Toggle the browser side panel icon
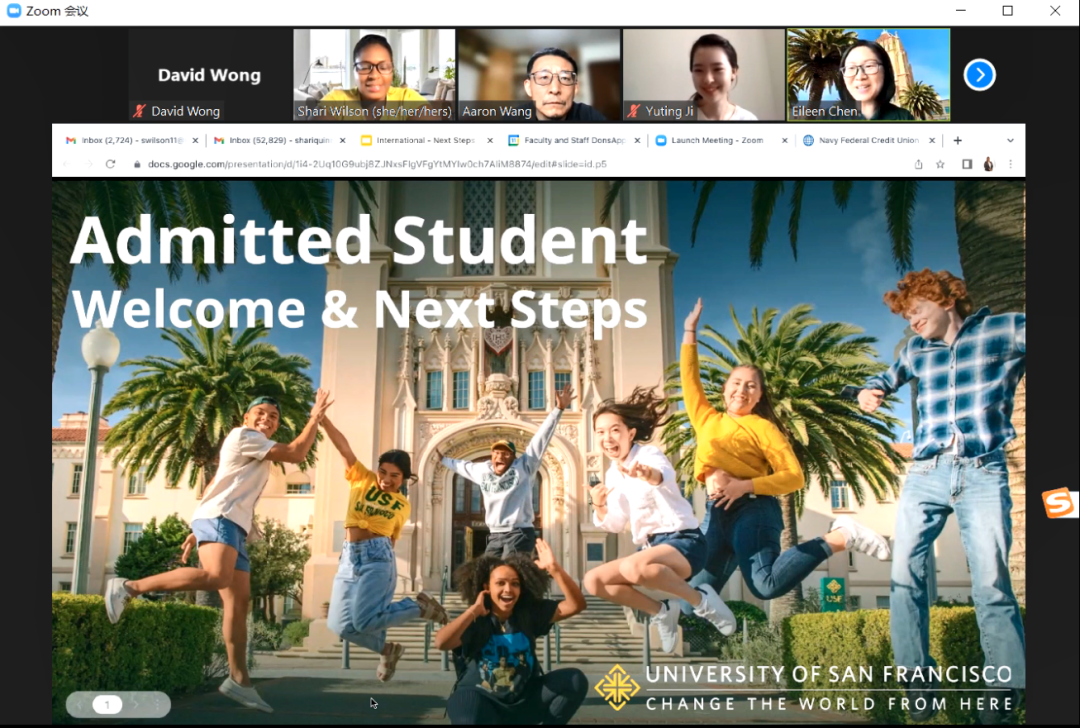The height and width of the screenshot is (728, 1080). tap(967, 164)
